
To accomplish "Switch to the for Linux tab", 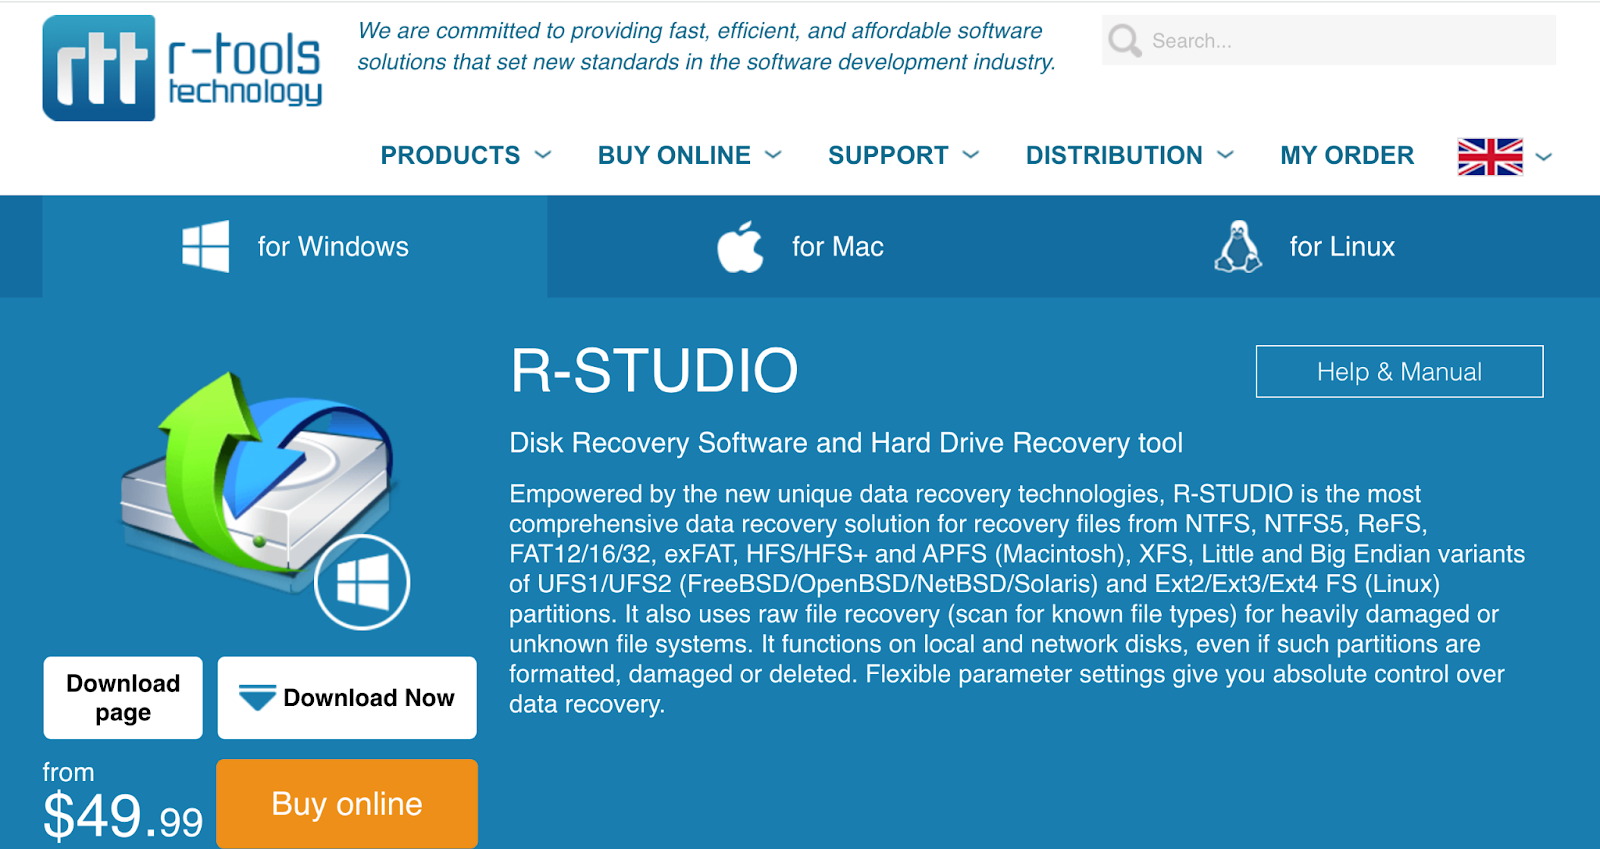I will (1305, 246).
